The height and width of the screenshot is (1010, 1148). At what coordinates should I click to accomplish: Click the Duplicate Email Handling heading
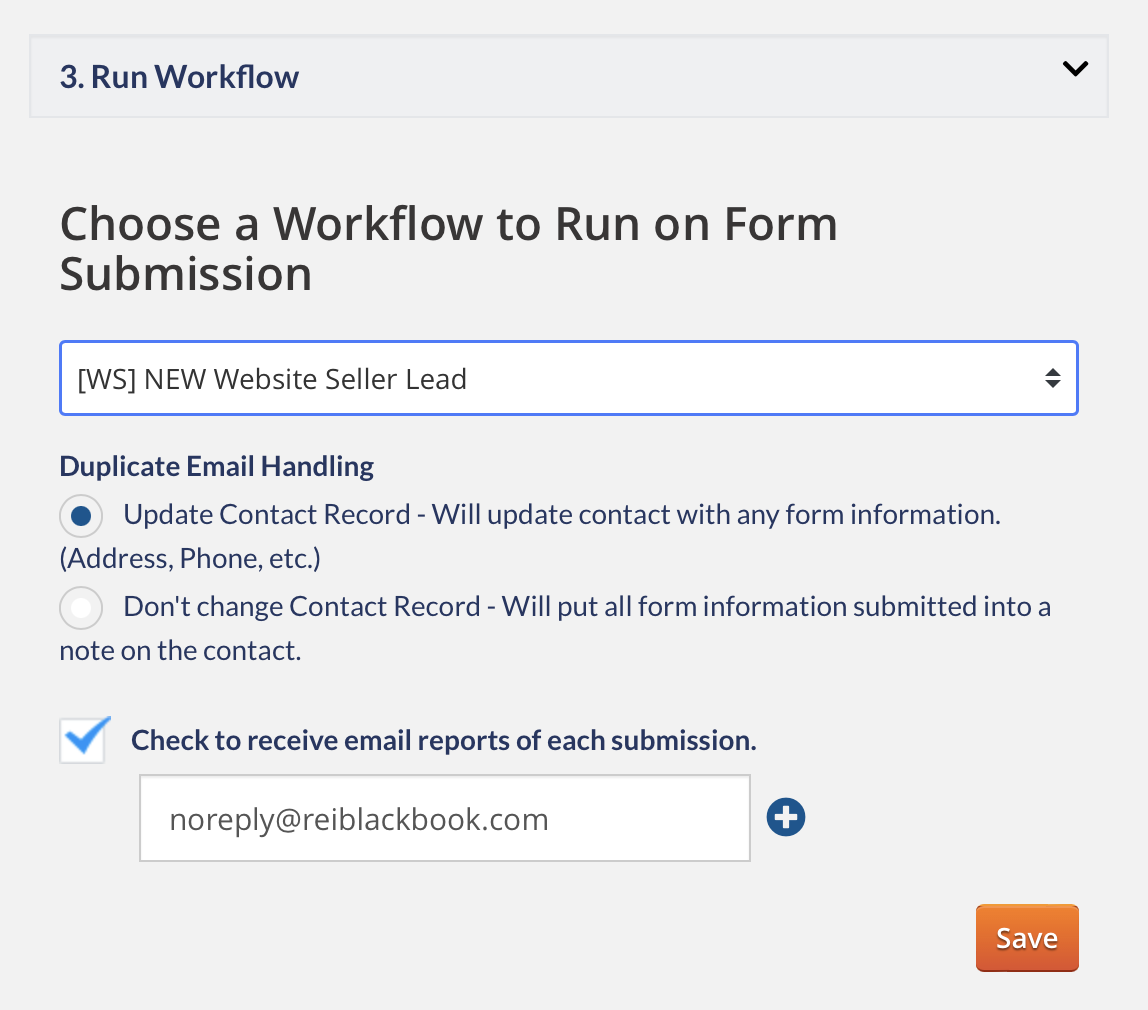point(216,466)
